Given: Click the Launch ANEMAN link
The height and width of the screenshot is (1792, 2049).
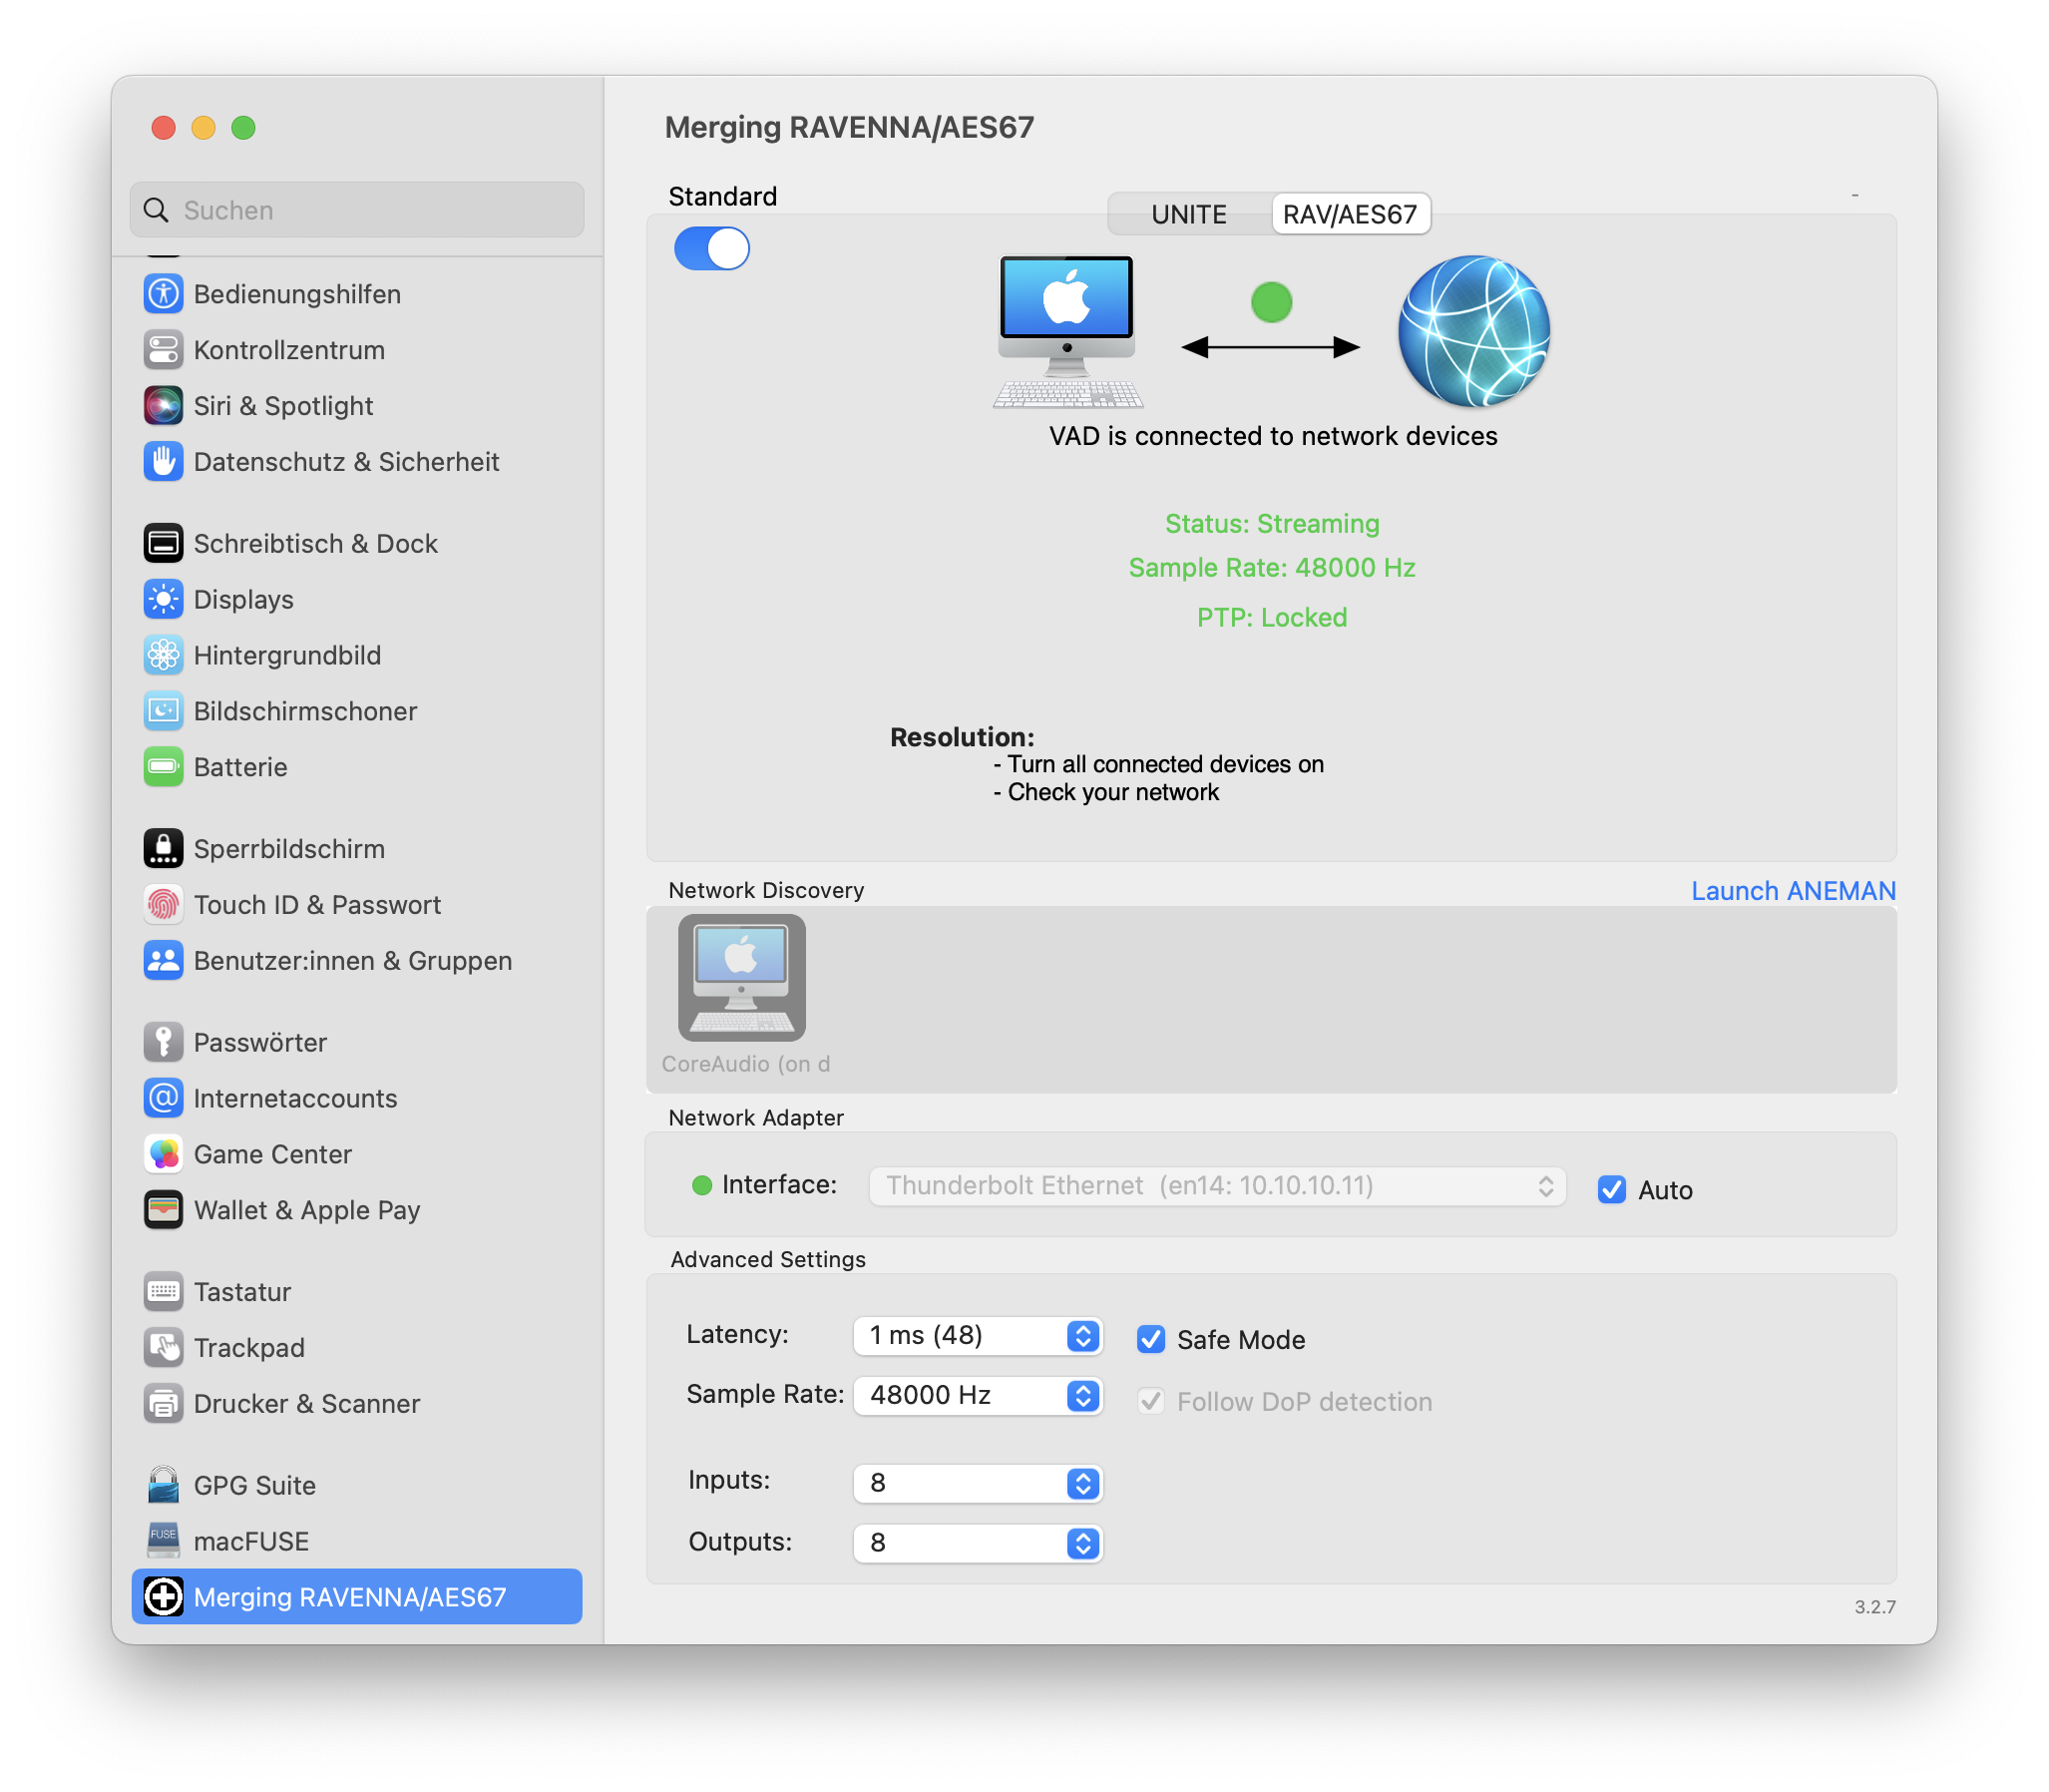Looking at the screenshot, I should pos(1792,890).
